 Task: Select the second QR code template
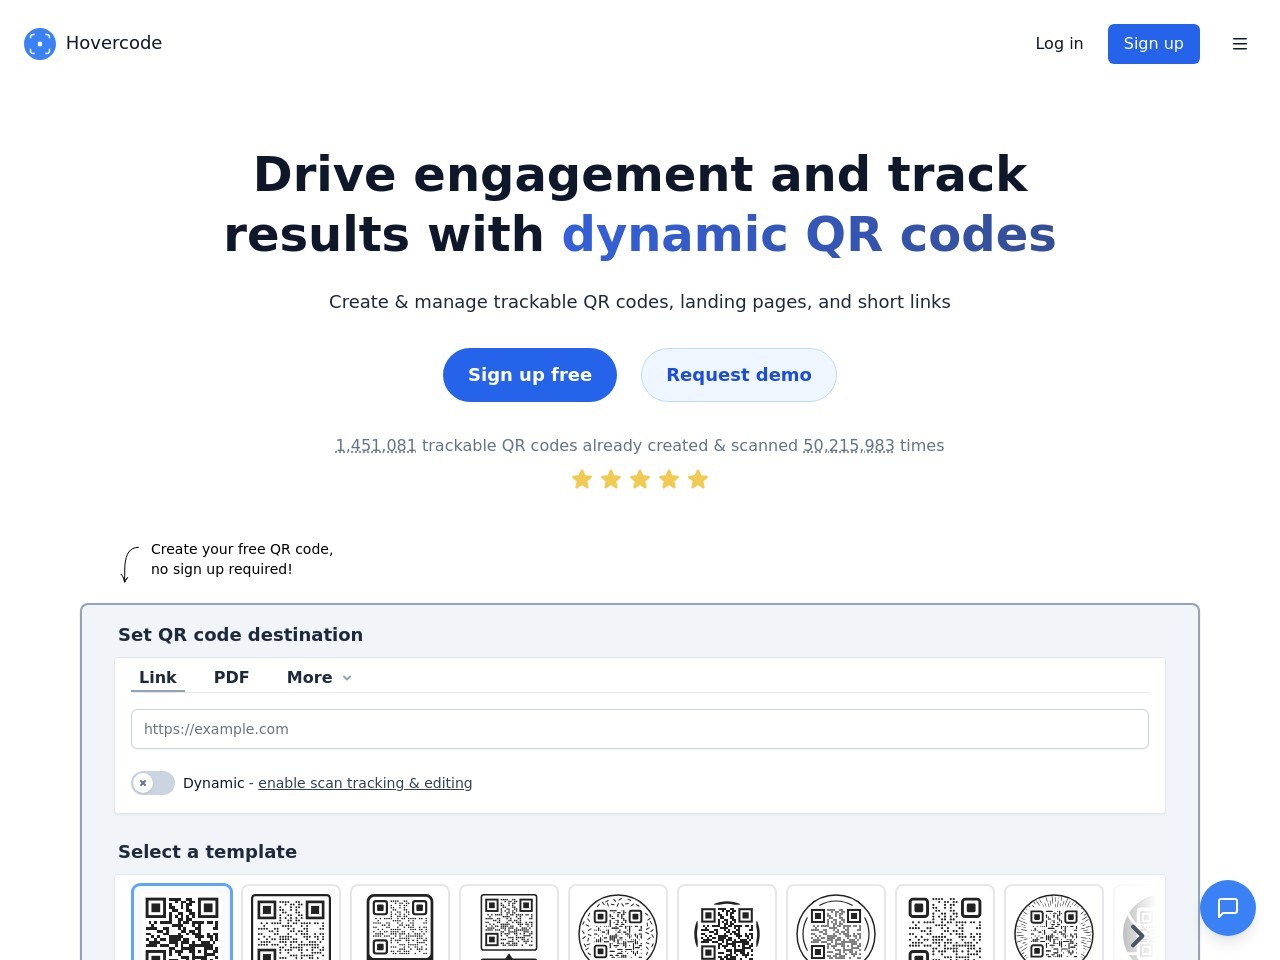[291, 924]
